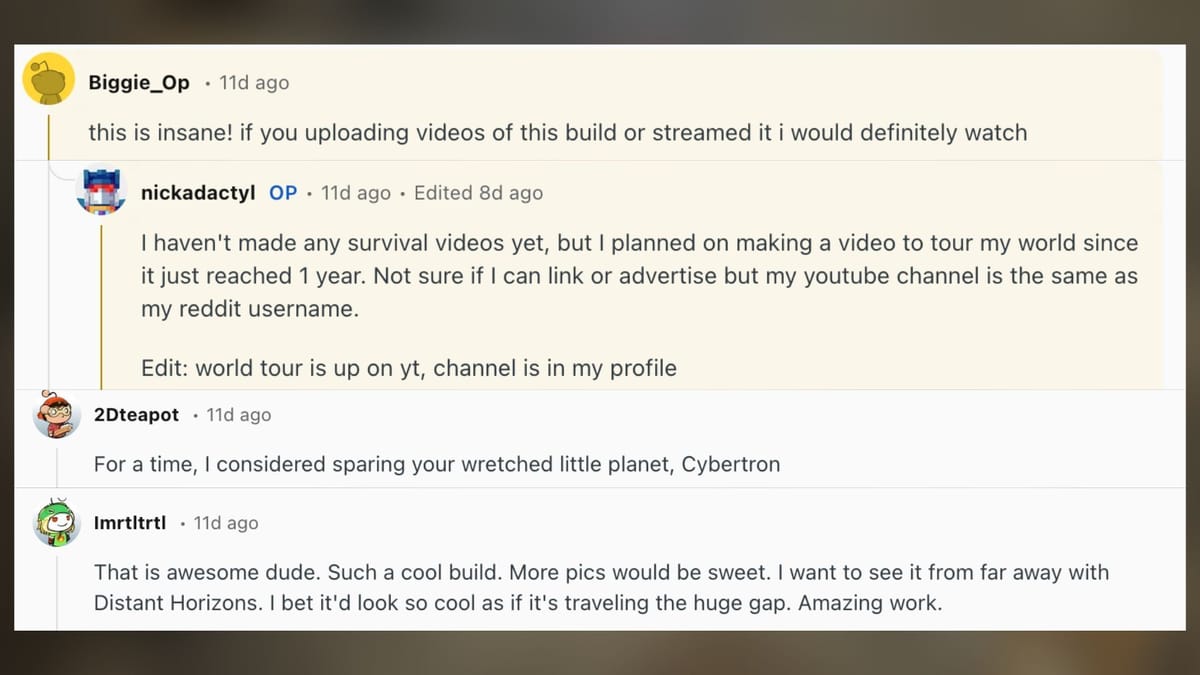
Task: Click 2Dteapot's "11d ago" timestamp
Action: tap(238, 415)
